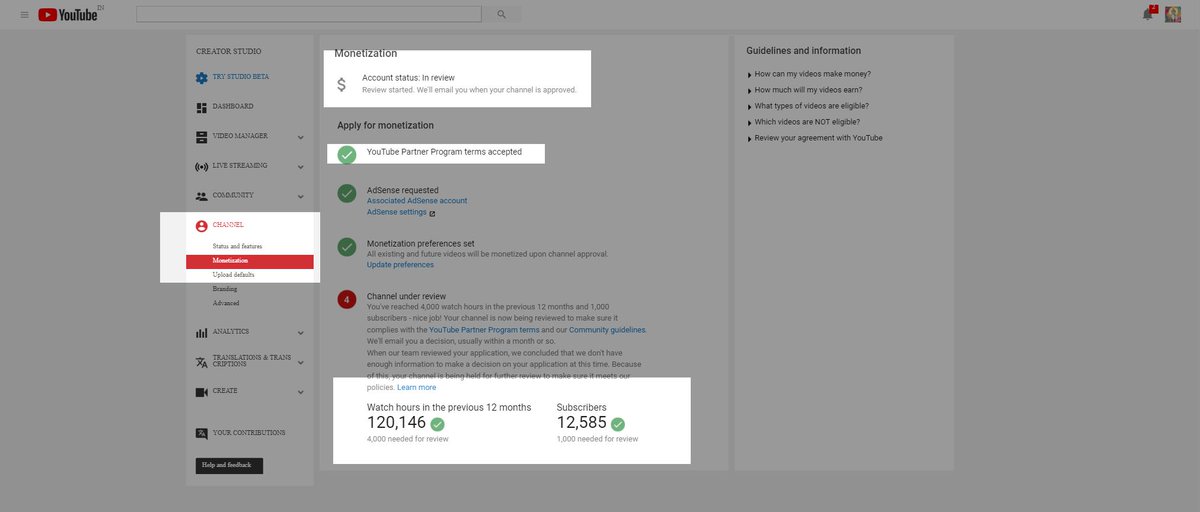Expand the Create section chevron
The image size is (1200, 512).
(300, 393)
